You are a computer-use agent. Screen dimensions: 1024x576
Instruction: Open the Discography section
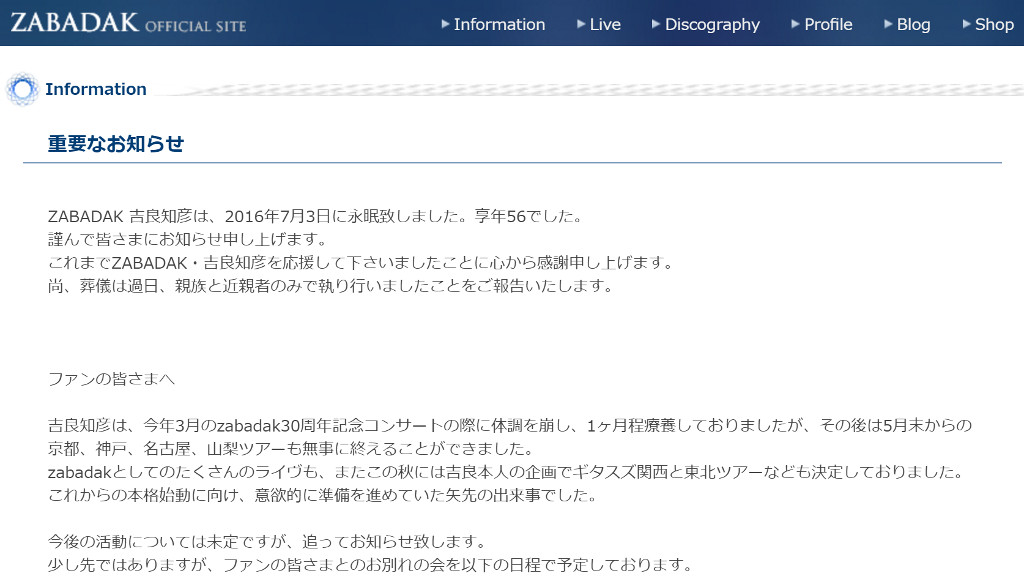[x=712, y=24]
